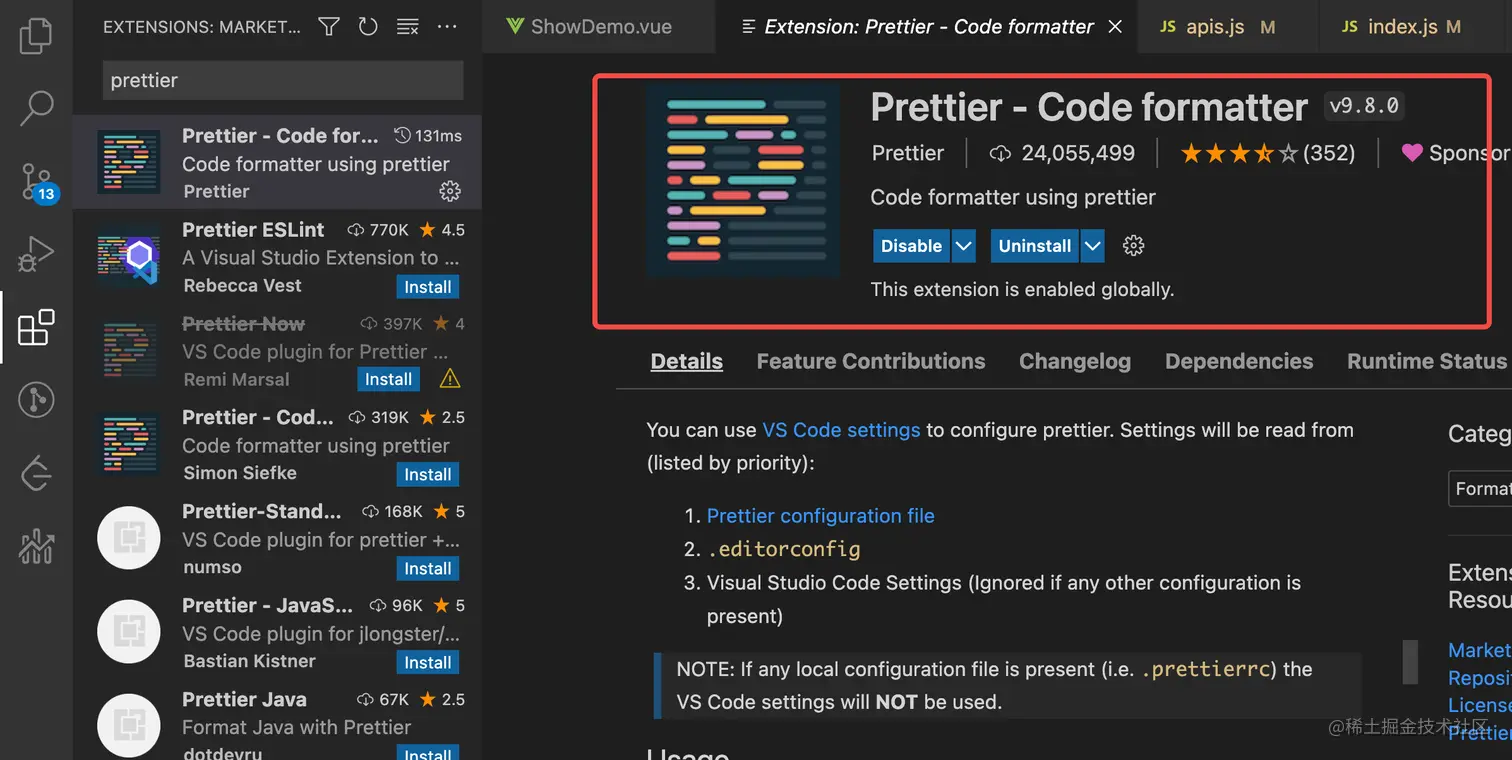Click the Sponsor heart icon
Image resolution: width=1512 pixels, height=760 pixels.
coord(1412,153)
